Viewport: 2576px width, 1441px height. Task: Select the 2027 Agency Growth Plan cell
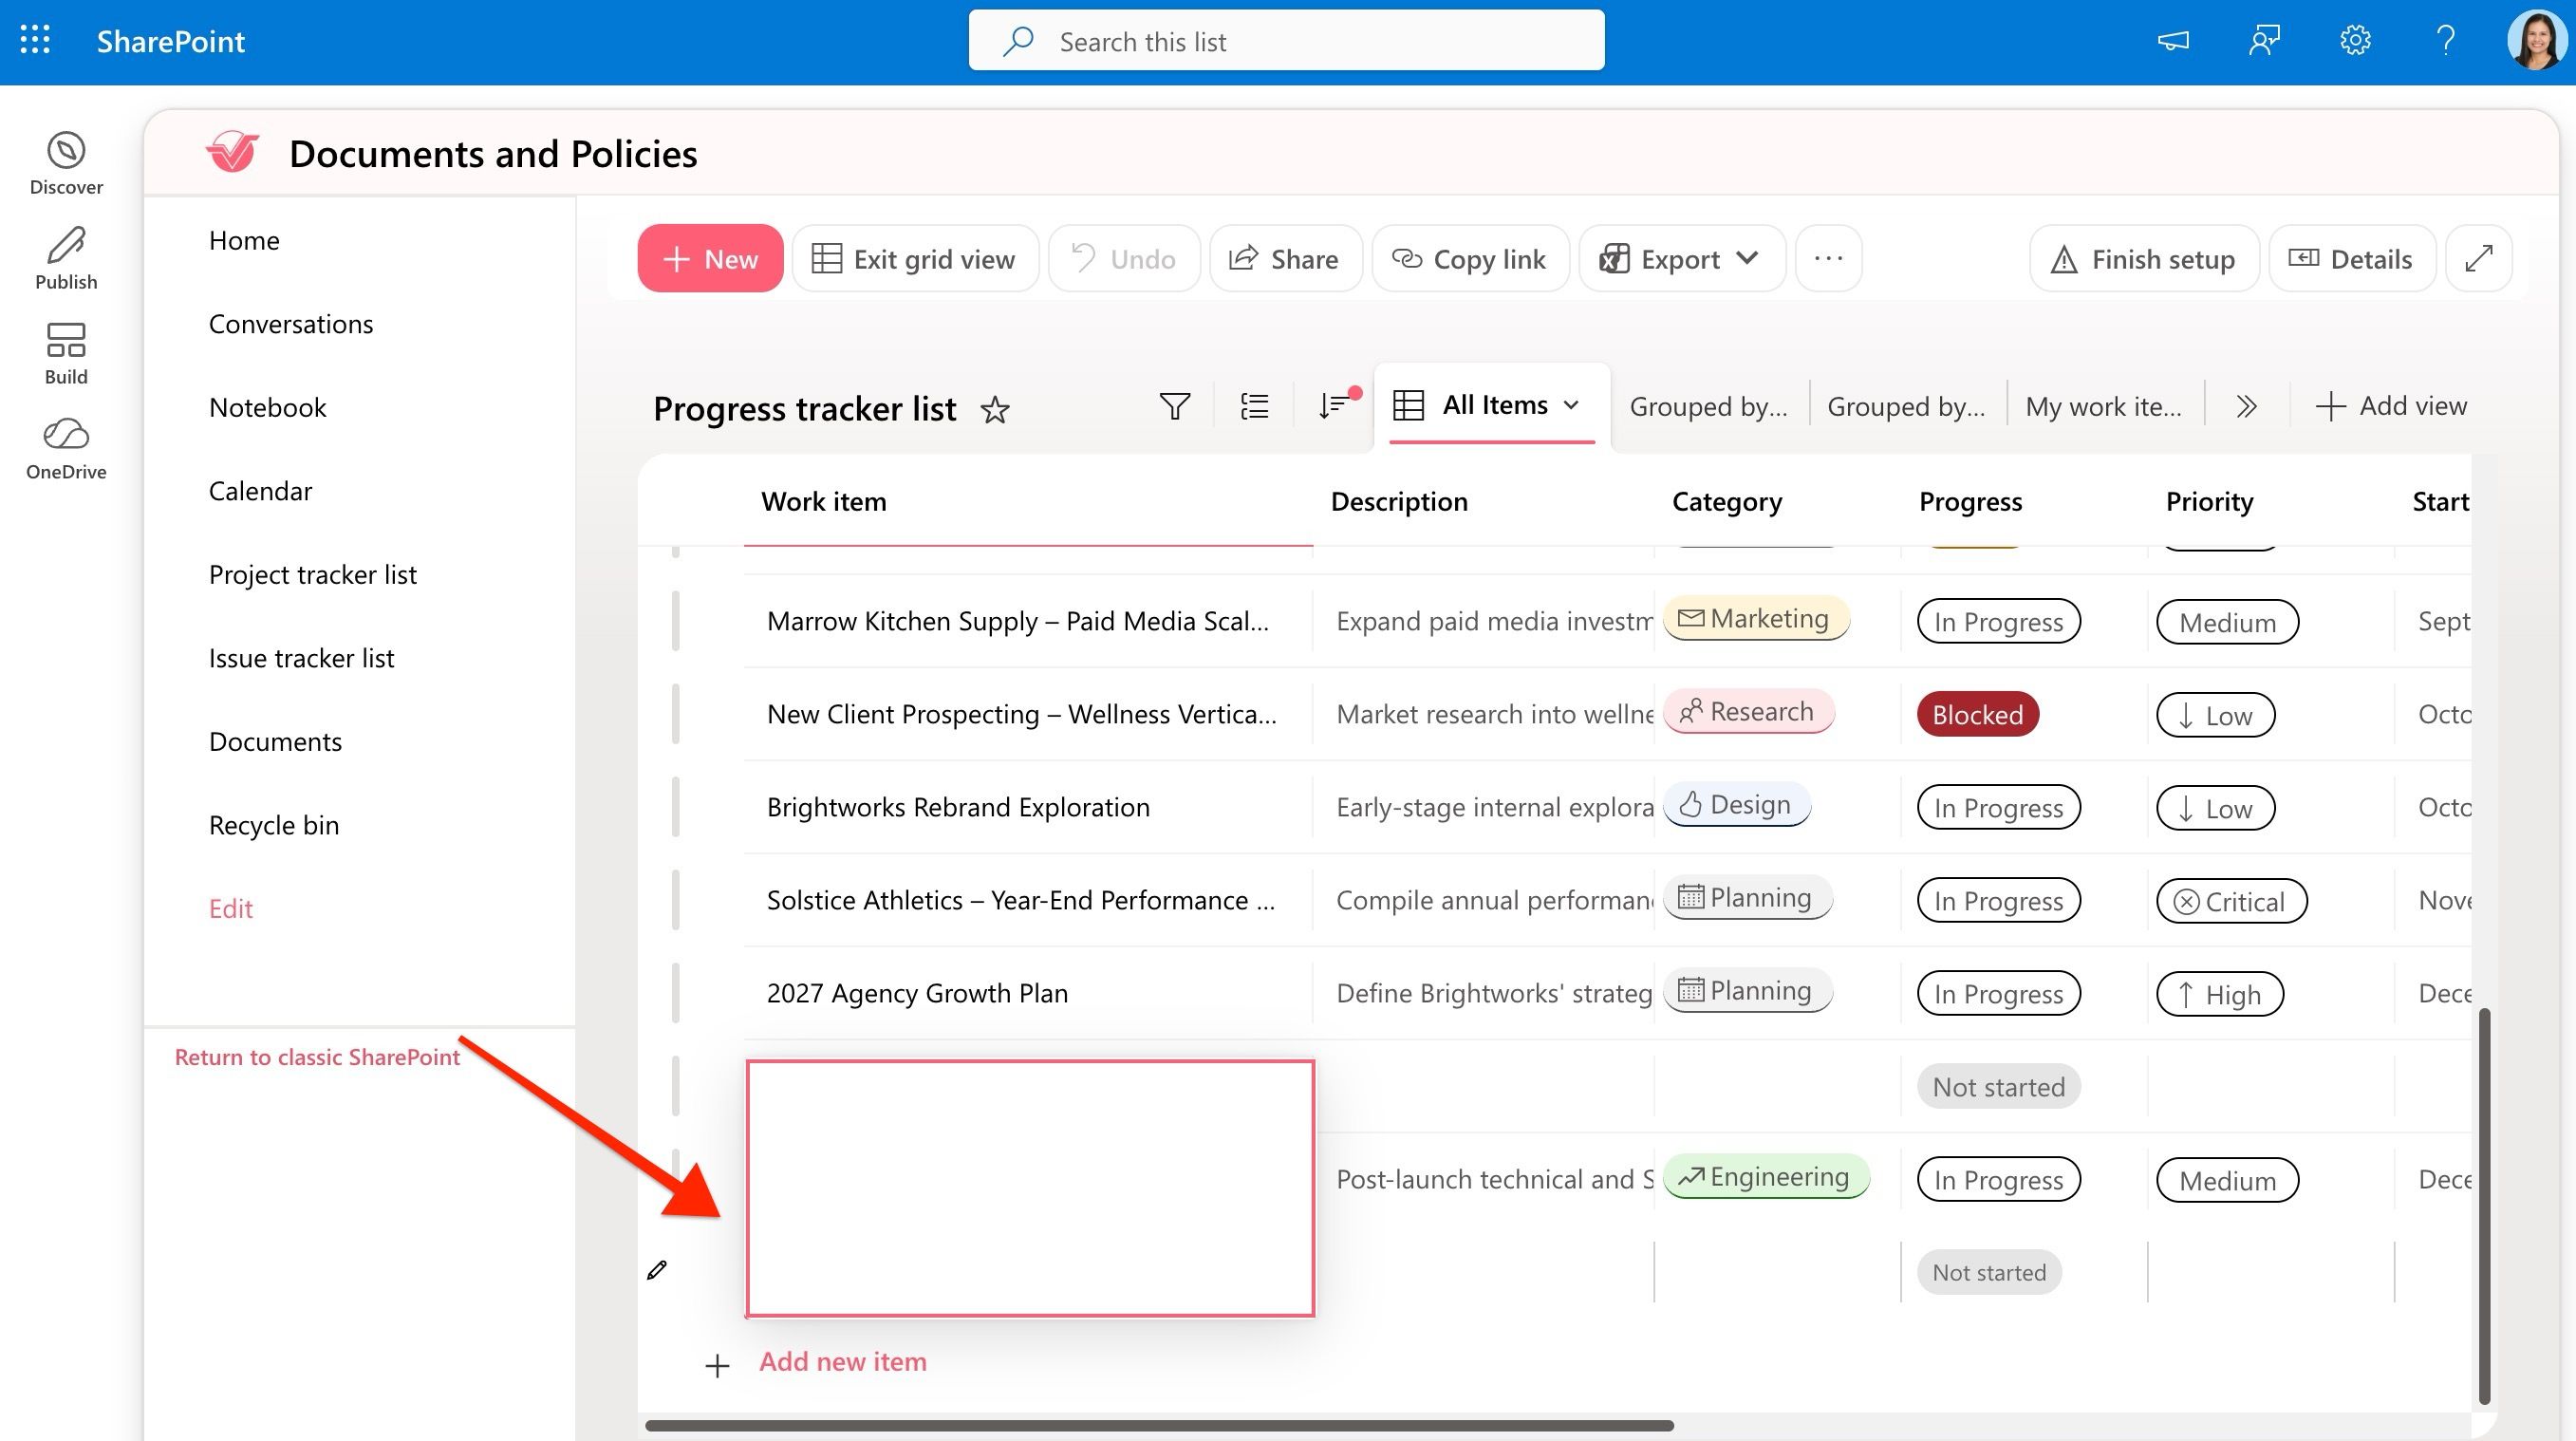[1028, 993]
